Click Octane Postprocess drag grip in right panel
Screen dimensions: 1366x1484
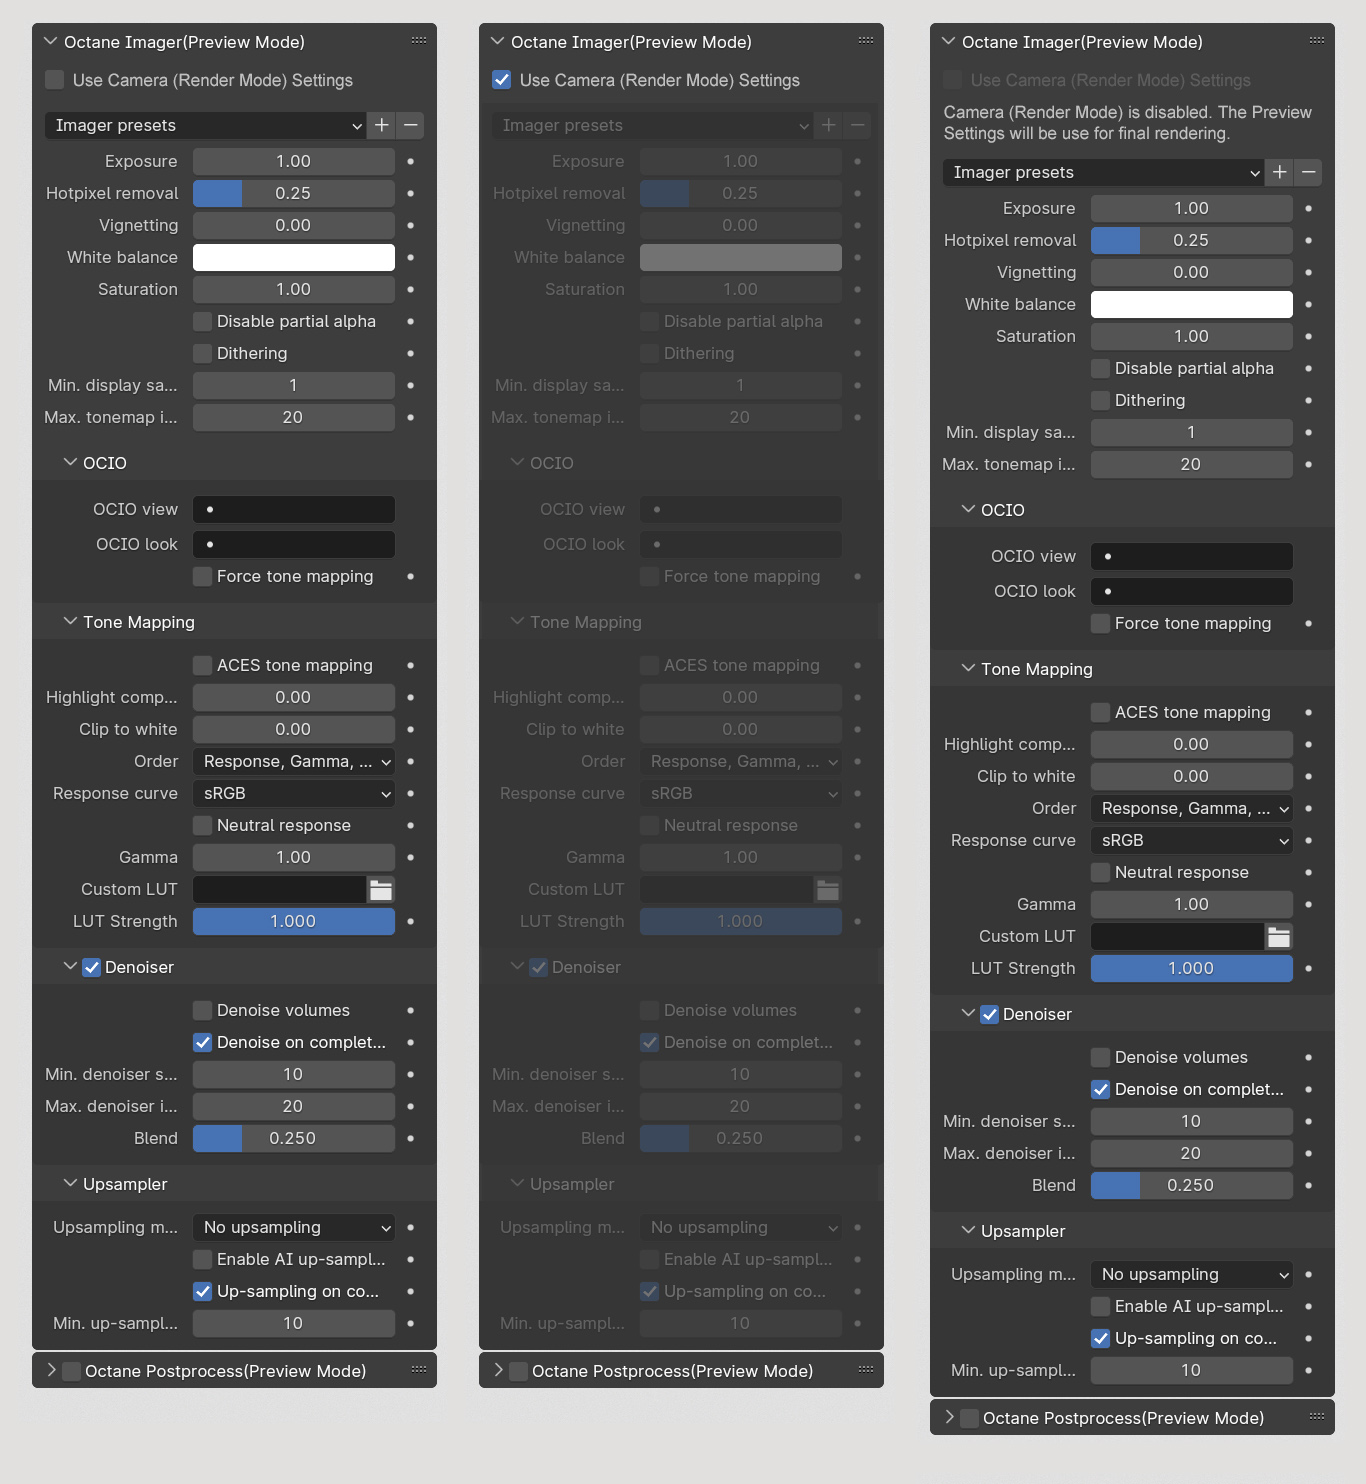pos(1317,1417)
